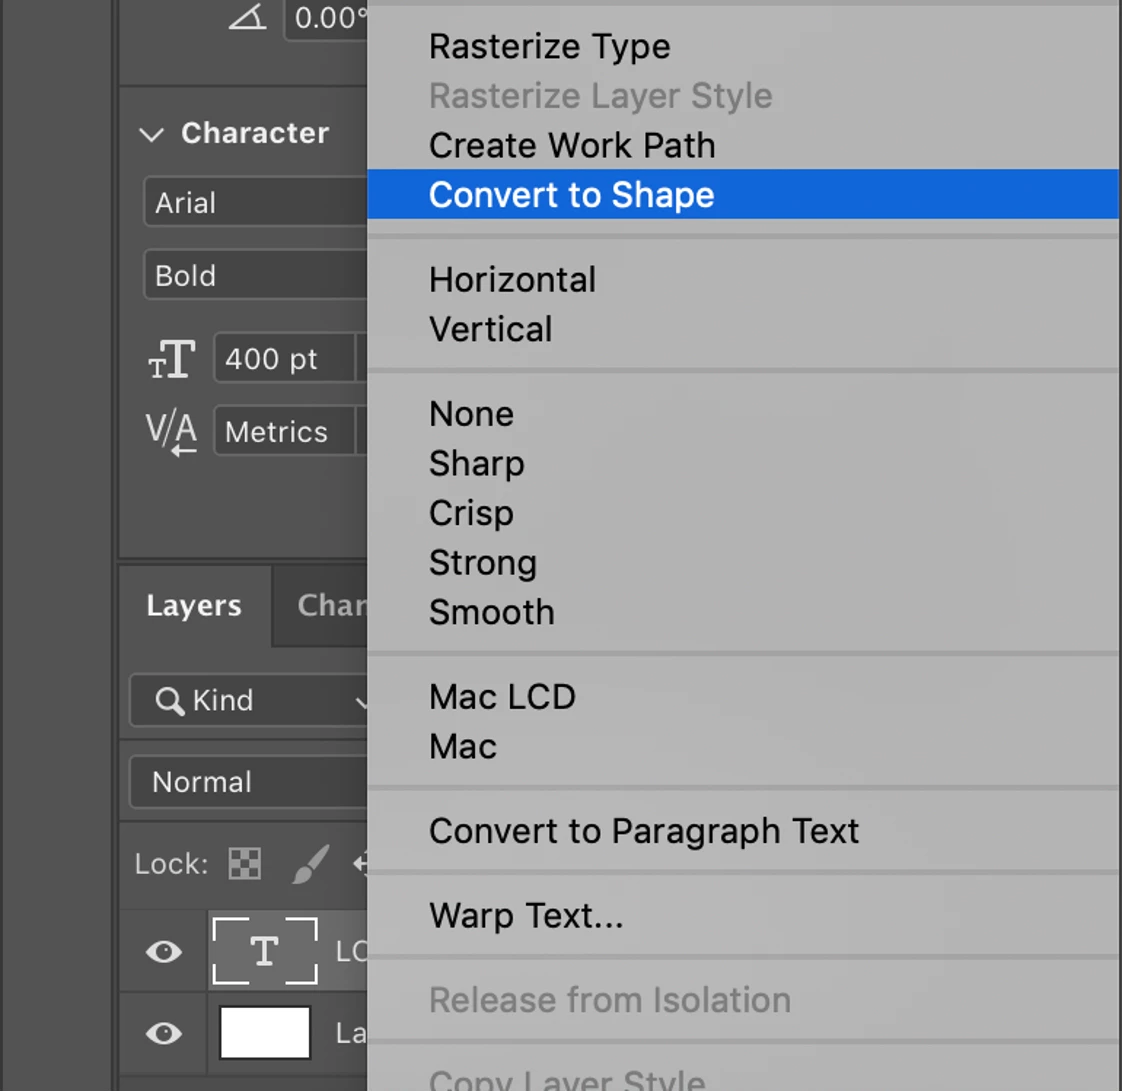Open the Arial font family dropdown
This screenshot has width=1122, height=1092.
coord(257,203)
